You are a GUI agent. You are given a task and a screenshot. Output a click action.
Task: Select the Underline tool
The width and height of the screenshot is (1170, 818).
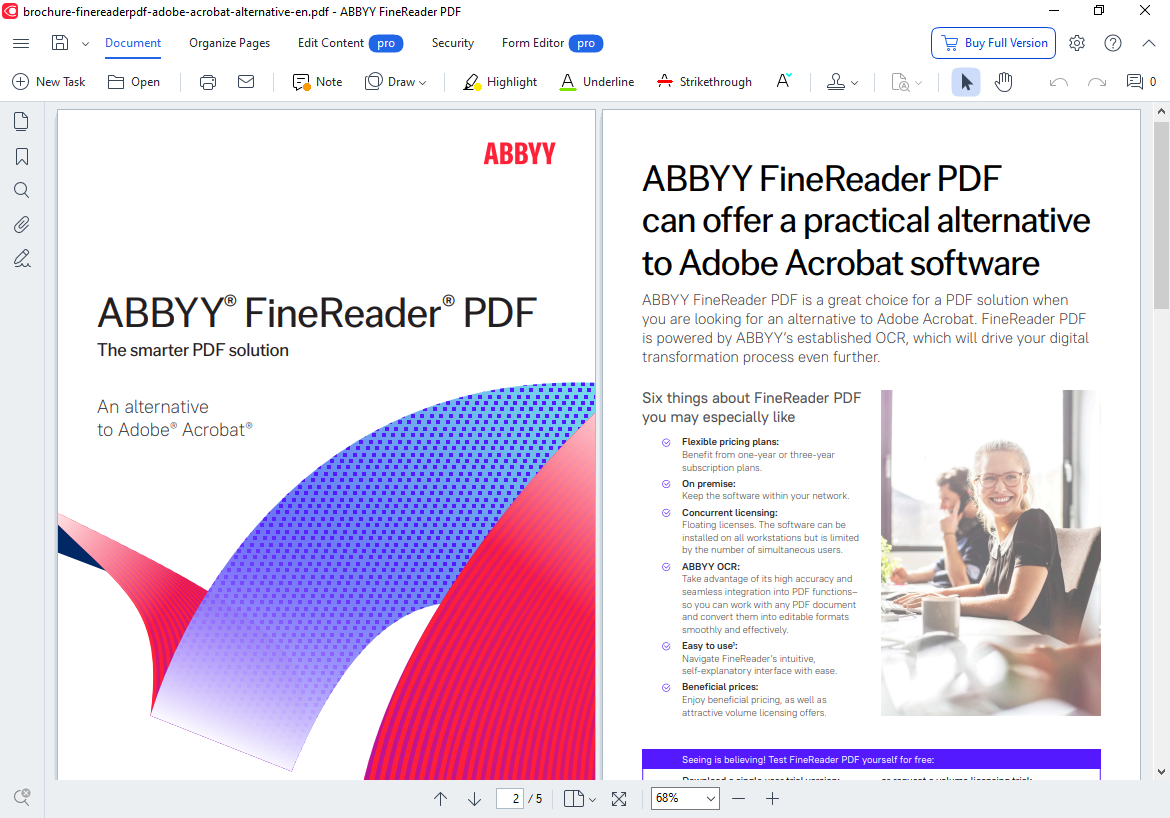point(597,82)
